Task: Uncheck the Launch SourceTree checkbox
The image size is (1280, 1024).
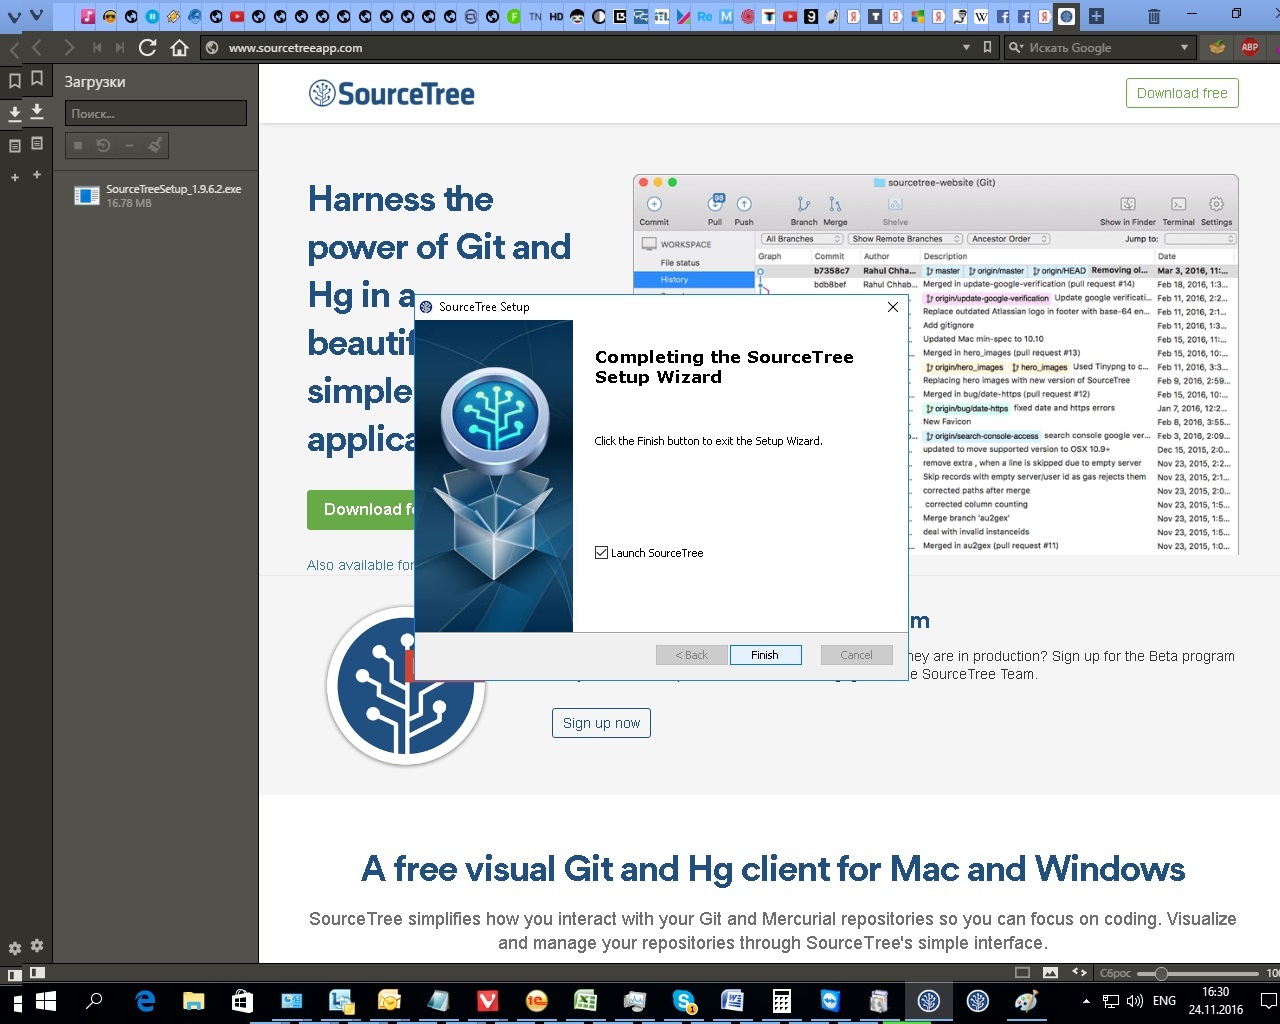Action: (x=601, y=552)
